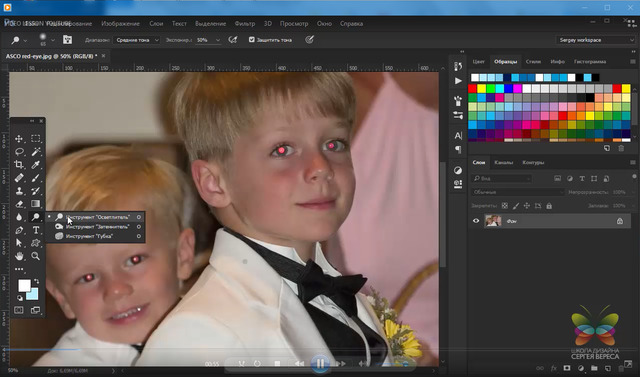Click the foreground color swatch
Screen dimensions: 640x377
coord(24,285)
